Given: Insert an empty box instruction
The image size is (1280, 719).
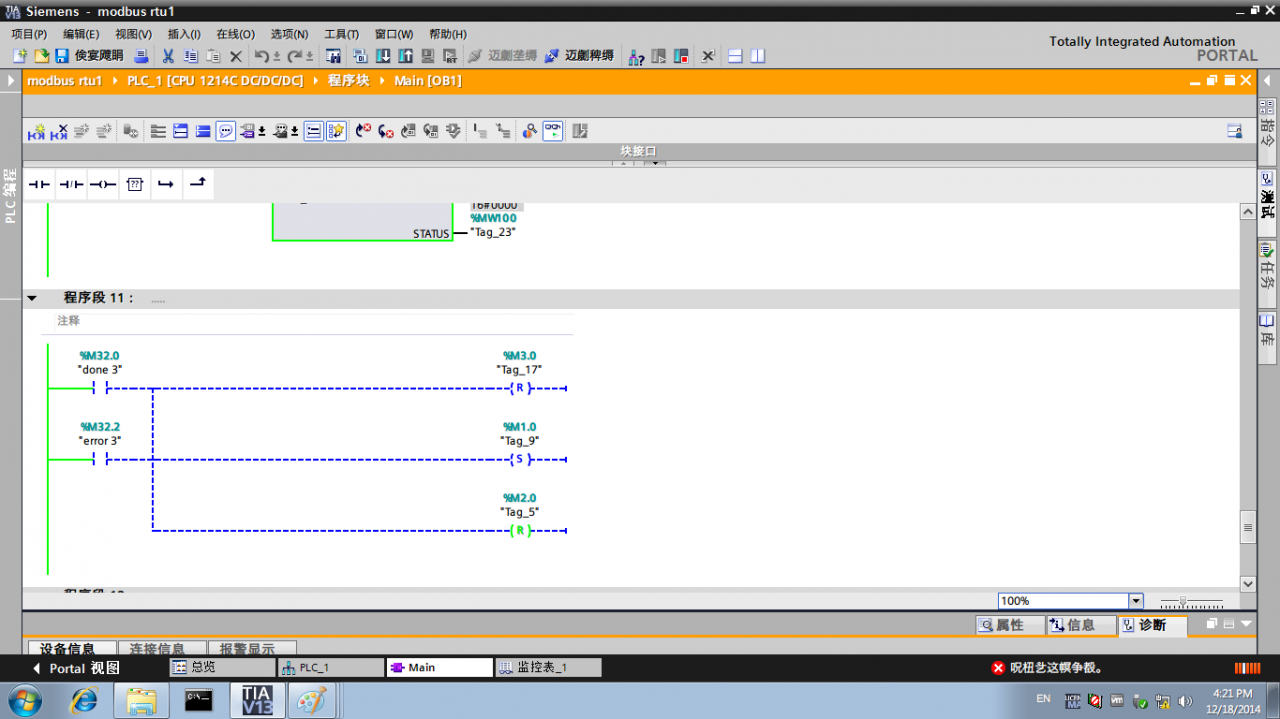Looking at the screenshot, I should (x=135, y=185).
